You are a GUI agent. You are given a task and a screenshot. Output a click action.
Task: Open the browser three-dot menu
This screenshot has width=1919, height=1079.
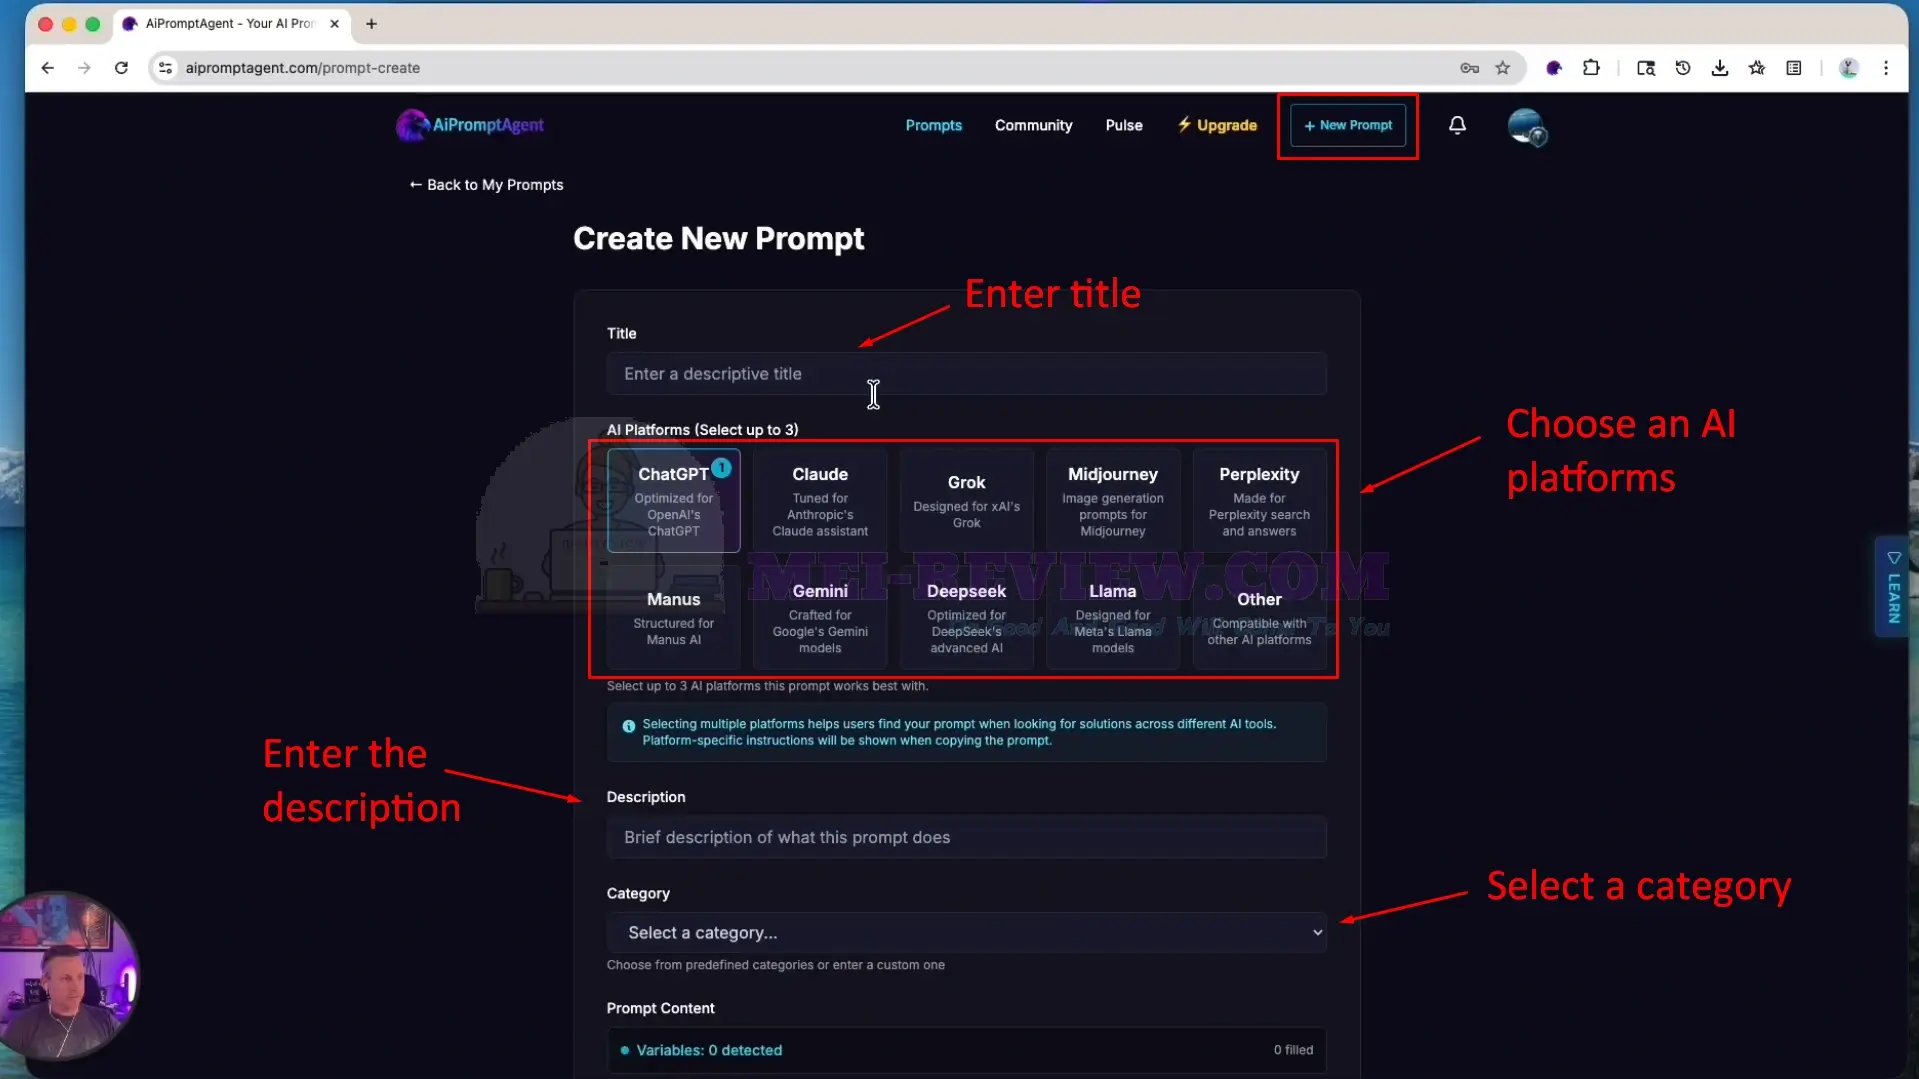pyautogui.click(x=1886, y=68)
